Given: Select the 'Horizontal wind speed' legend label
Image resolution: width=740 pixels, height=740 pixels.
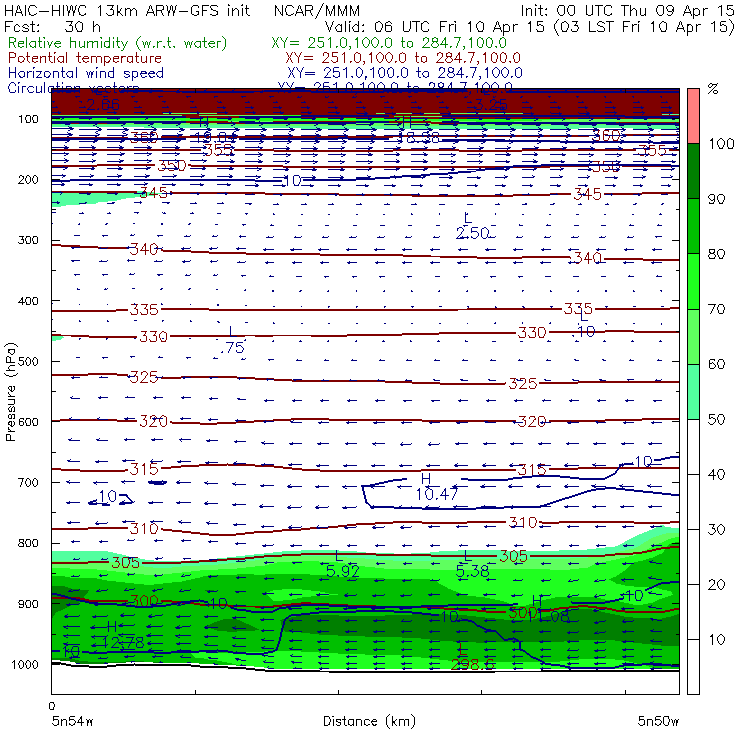Looking at the screenshot, I should (86, 73).
